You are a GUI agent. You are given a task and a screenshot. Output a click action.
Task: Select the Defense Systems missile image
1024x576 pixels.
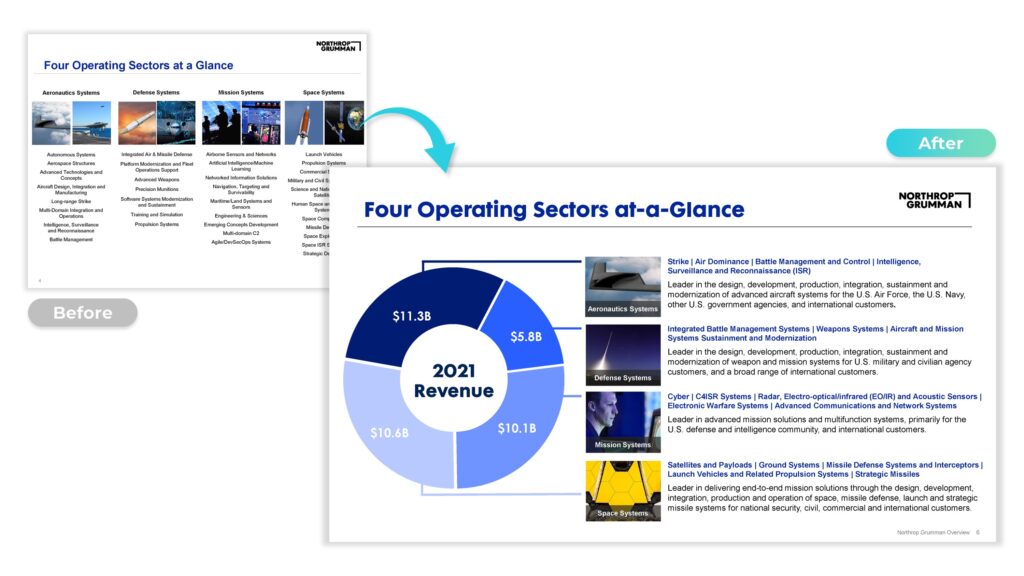pos(622,354)
